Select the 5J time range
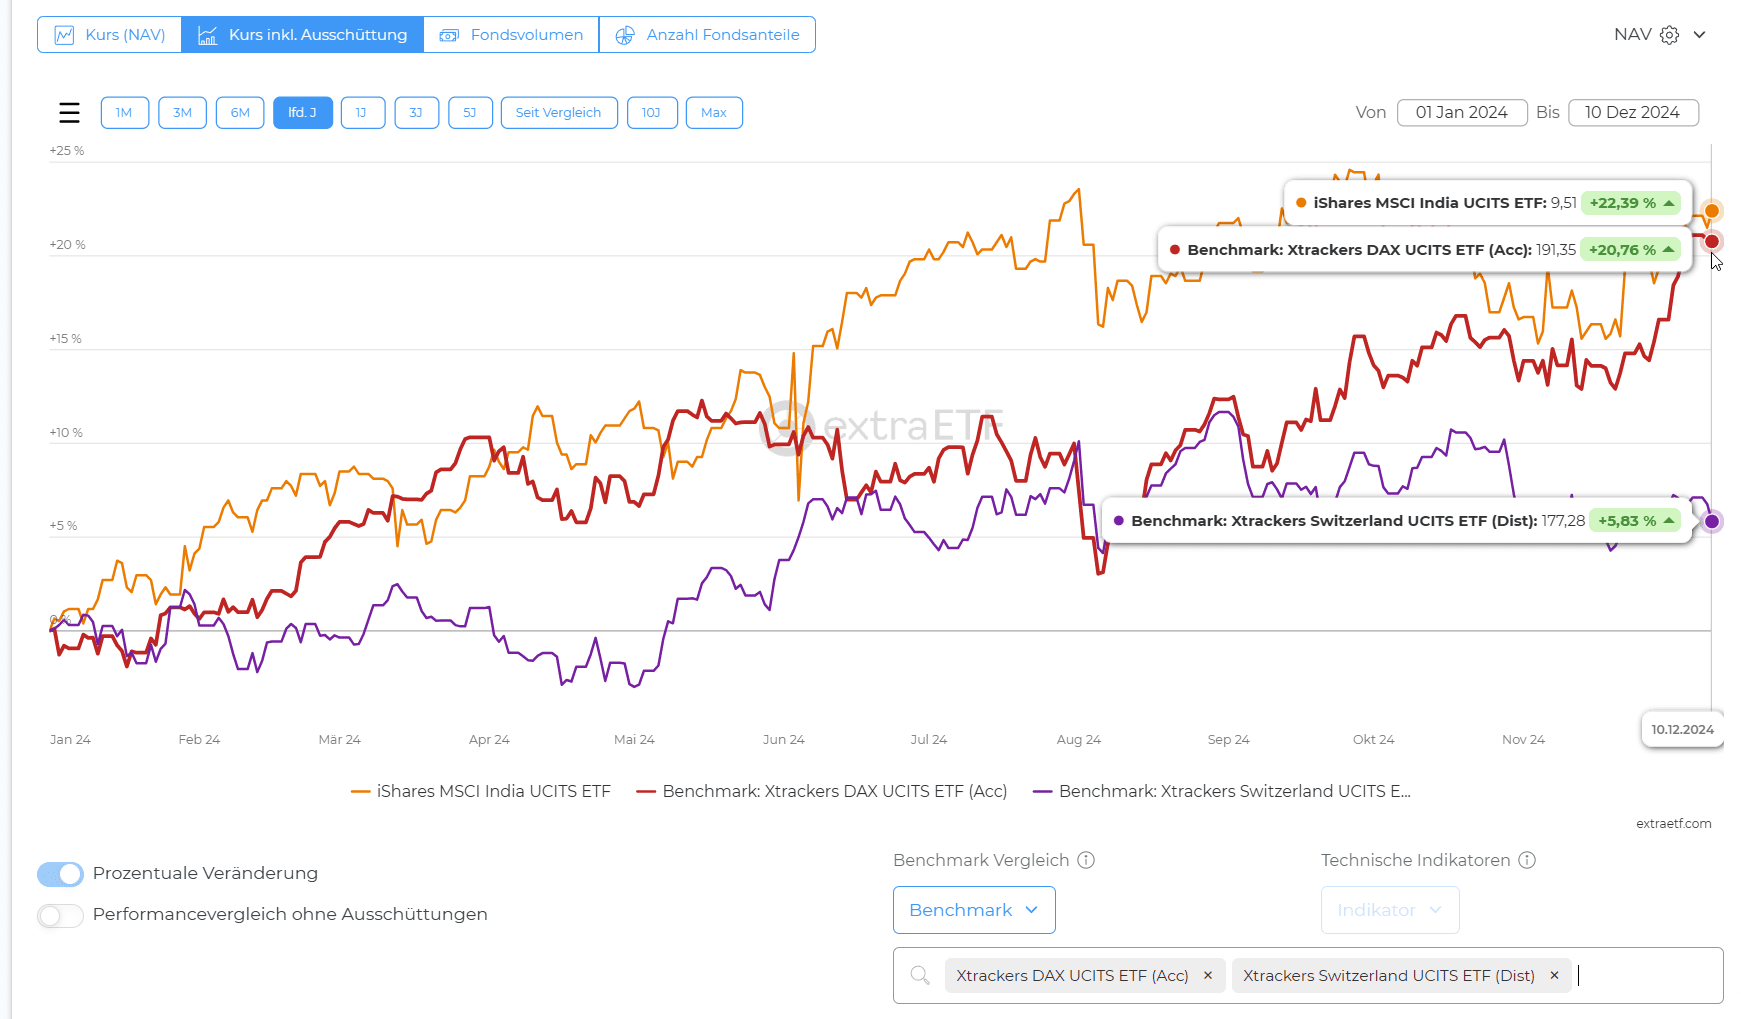1741x1019 pixels. [471, 113]
